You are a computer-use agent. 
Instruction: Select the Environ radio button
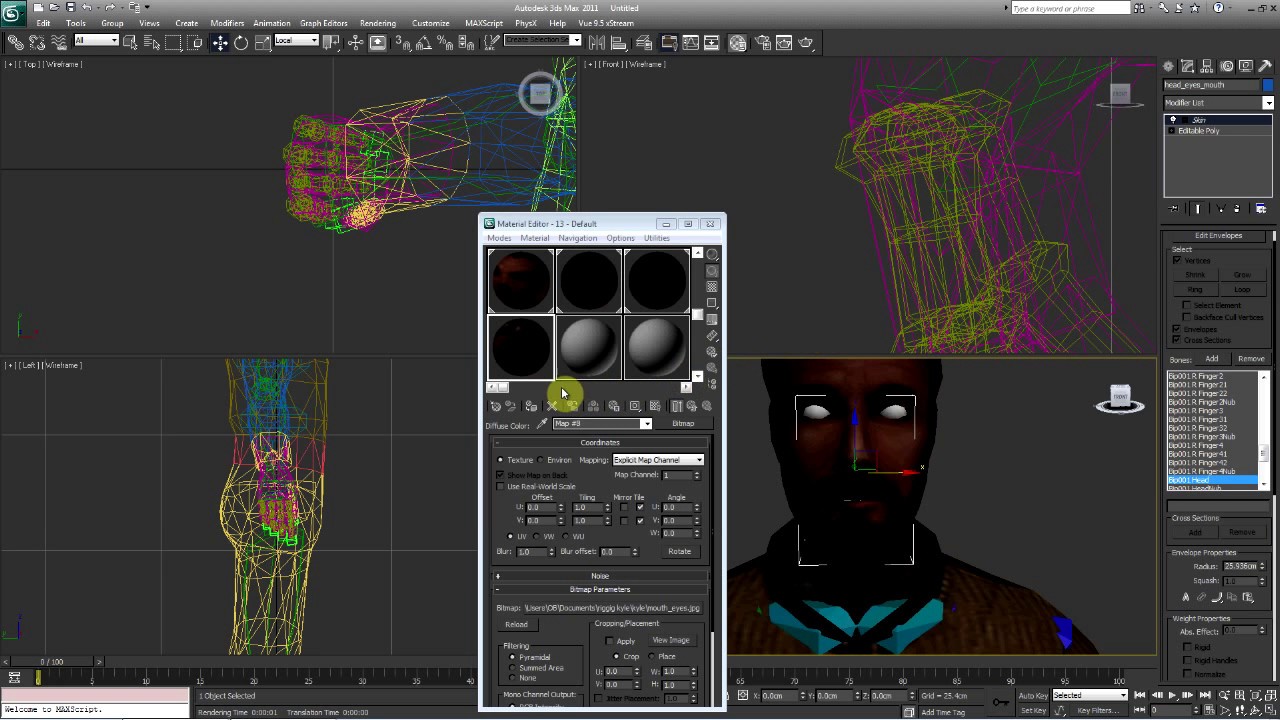(x=540, y=460)
